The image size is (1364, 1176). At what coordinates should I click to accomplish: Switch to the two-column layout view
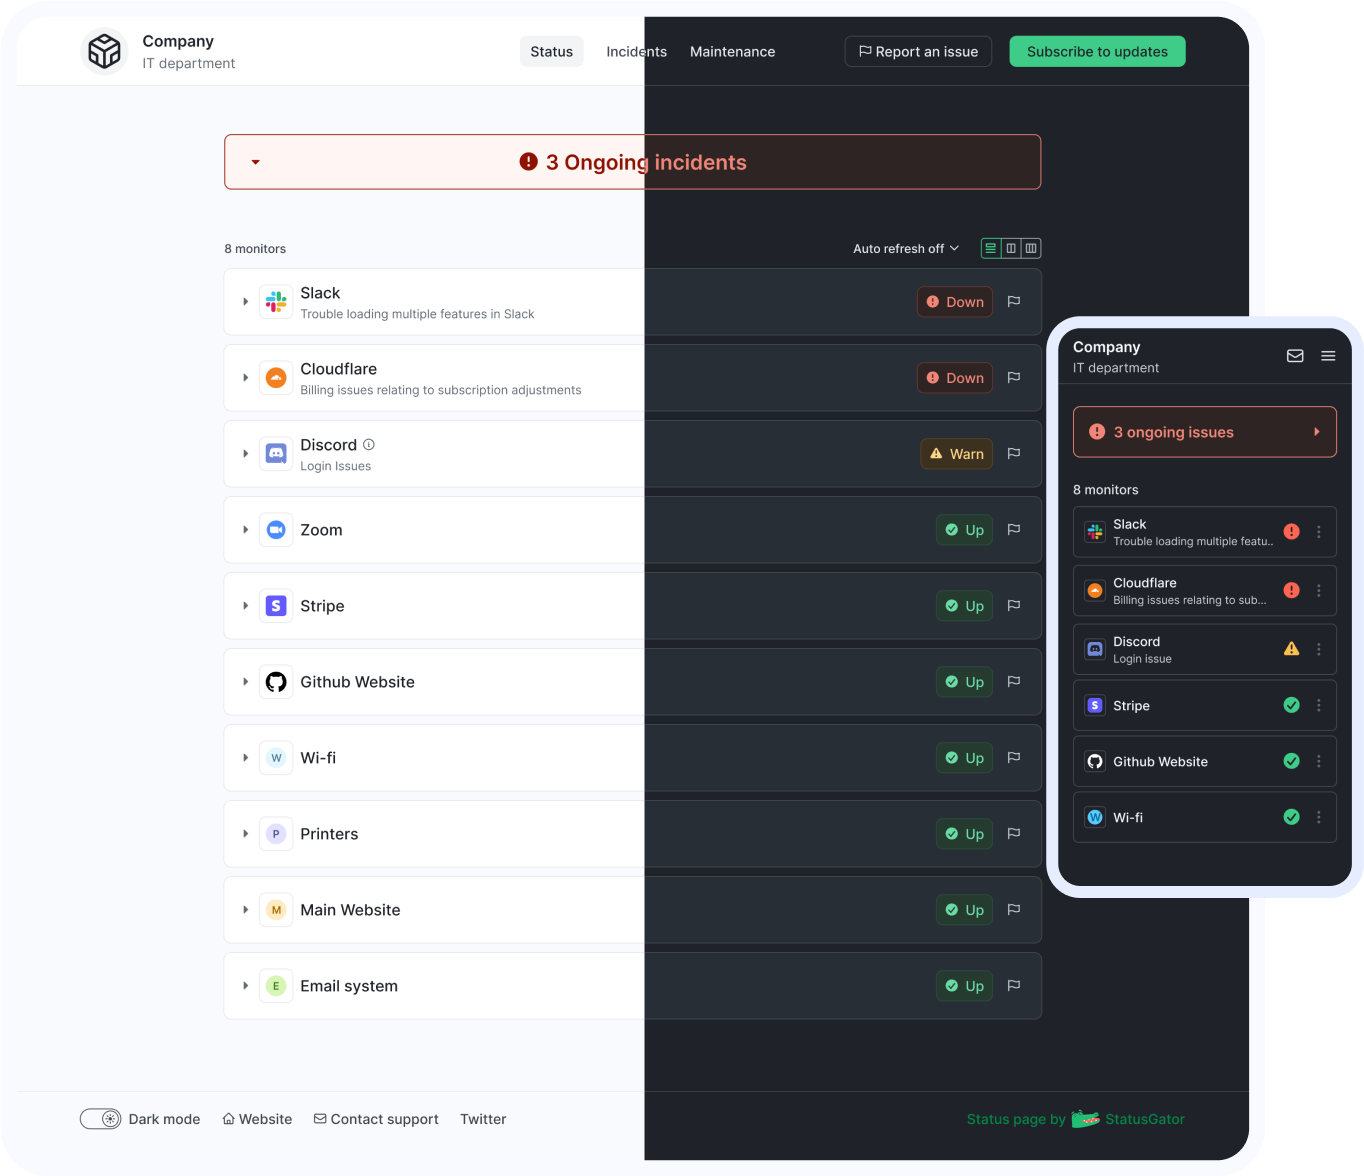click(x=1011, y=248)
